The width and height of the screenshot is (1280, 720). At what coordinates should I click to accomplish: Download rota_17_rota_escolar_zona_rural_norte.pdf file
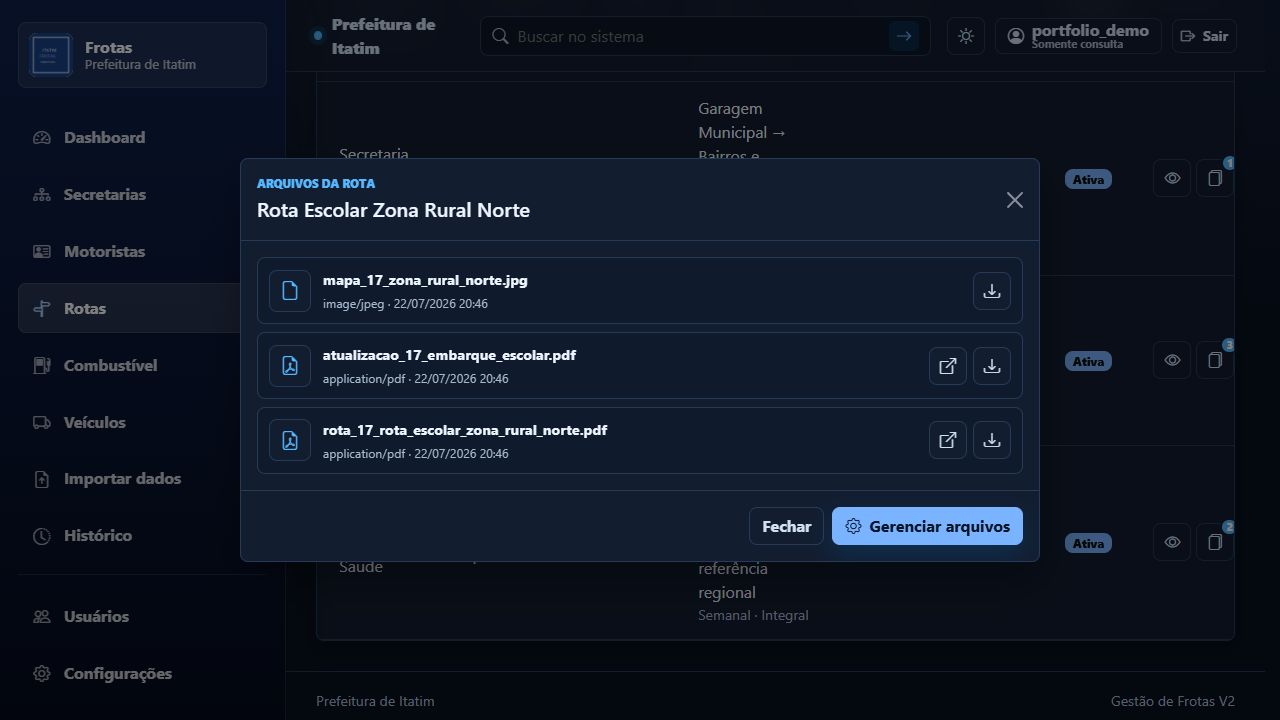(992, 440)
